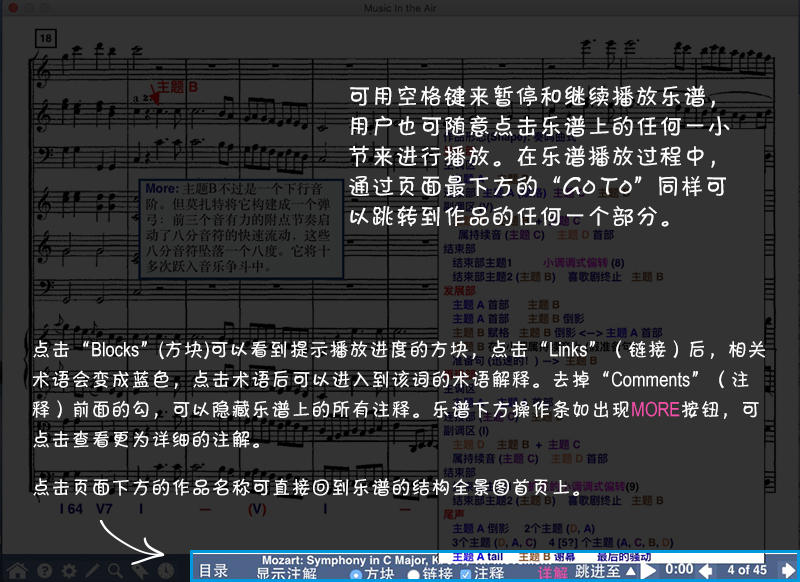Jump to '主题 A tail' in the list

478,556
